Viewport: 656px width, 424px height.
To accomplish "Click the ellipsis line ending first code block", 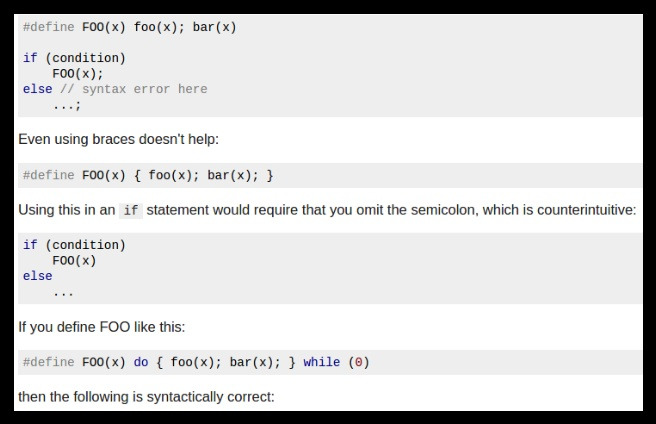I will point(67,105).
